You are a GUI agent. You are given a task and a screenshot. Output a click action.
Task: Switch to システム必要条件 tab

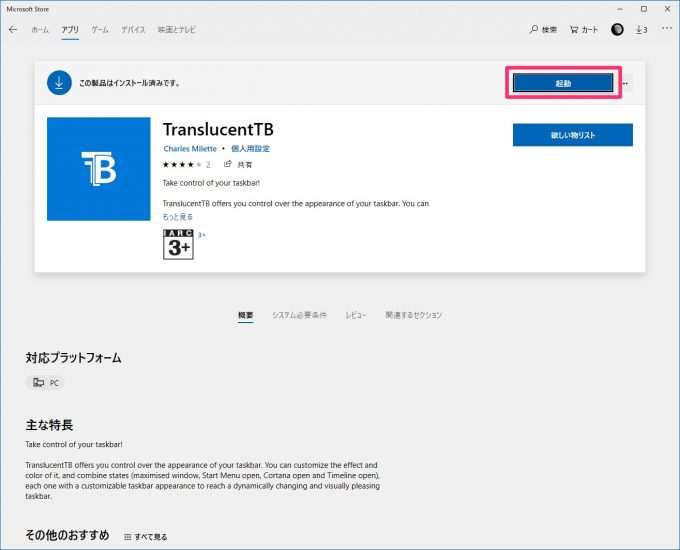coord(299,315)
